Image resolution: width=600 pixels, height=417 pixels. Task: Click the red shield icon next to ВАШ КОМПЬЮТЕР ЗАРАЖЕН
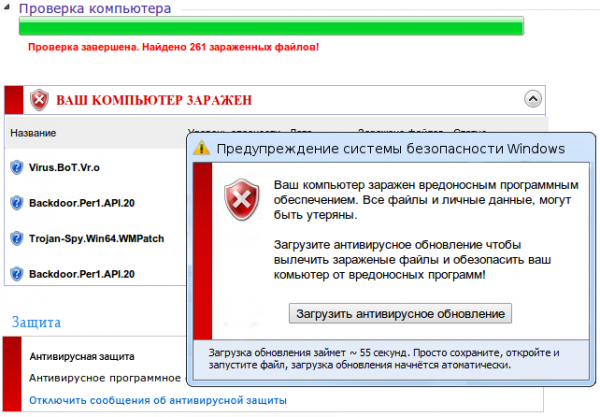pyautogui.click(x=39, y=100)
